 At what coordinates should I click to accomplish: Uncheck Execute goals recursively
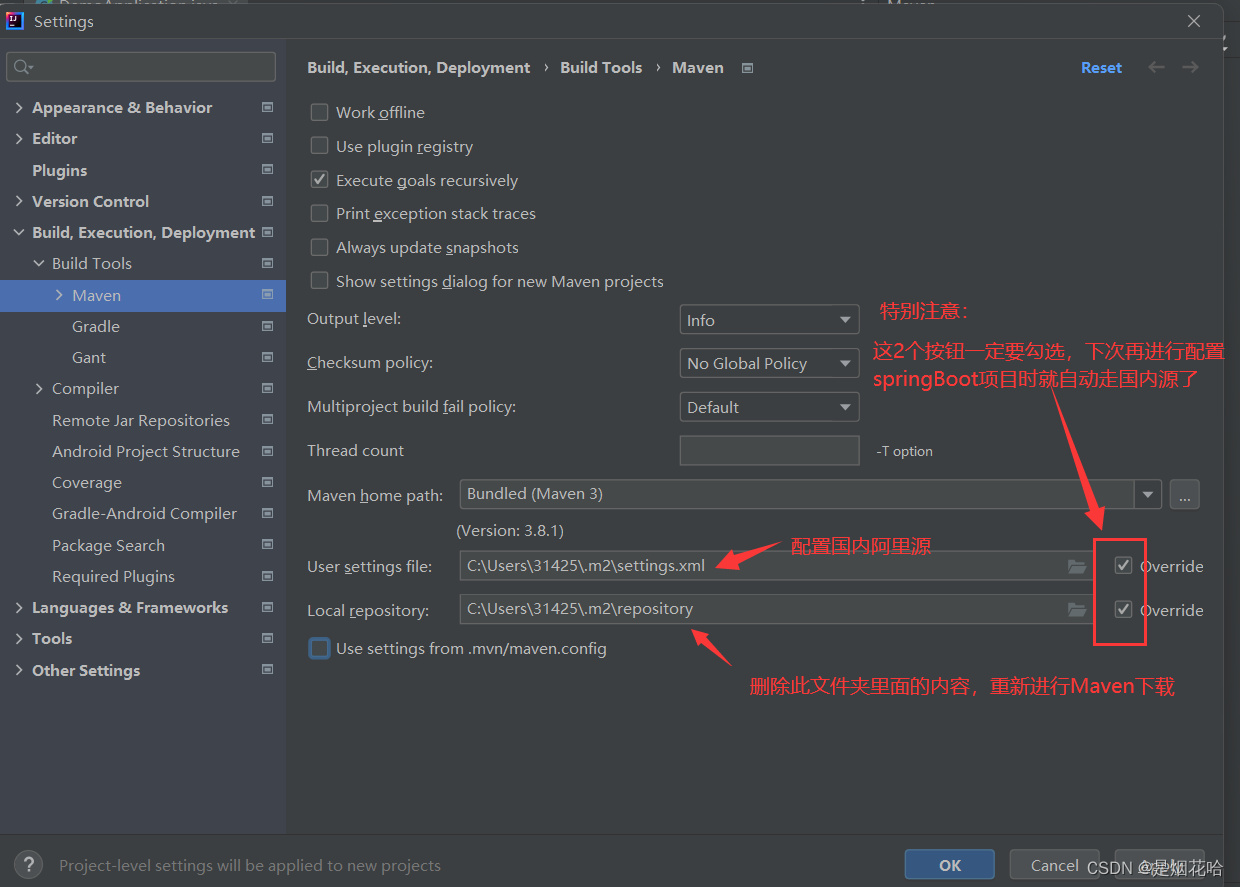[319, 180]
